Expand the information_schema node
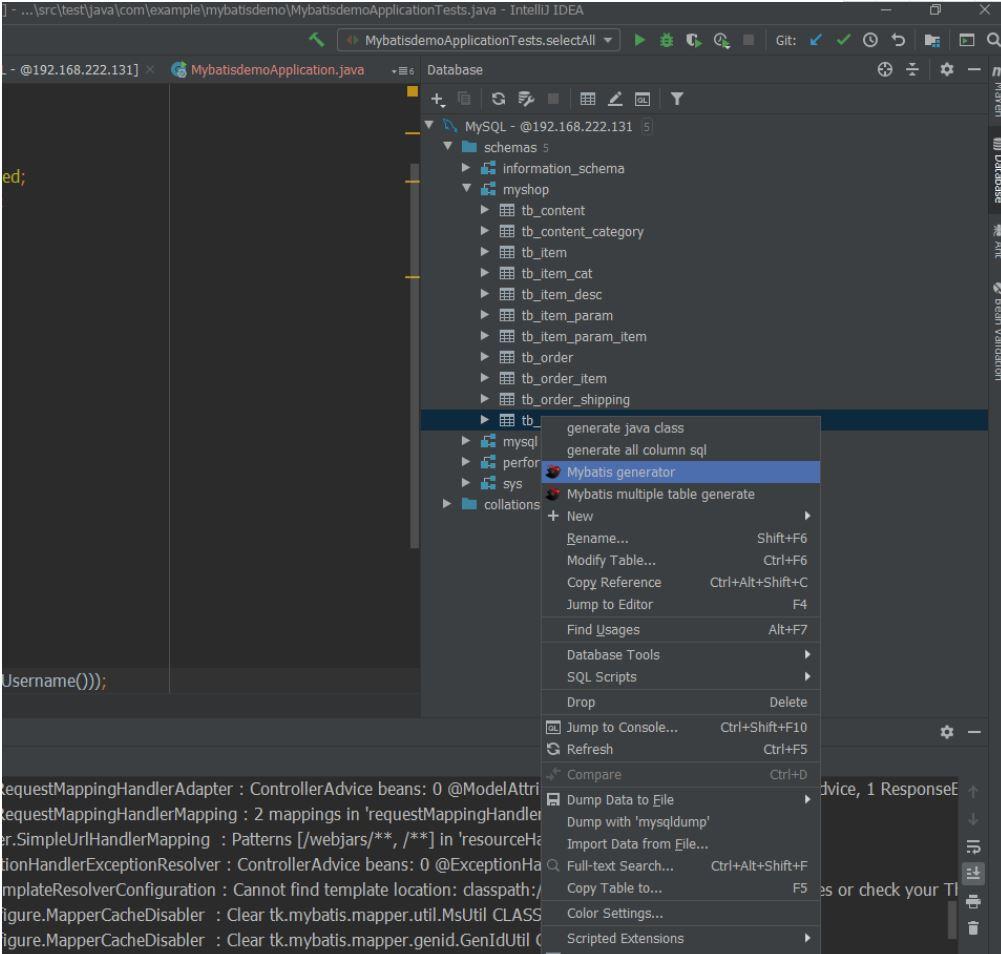 [x=465, y=169]
